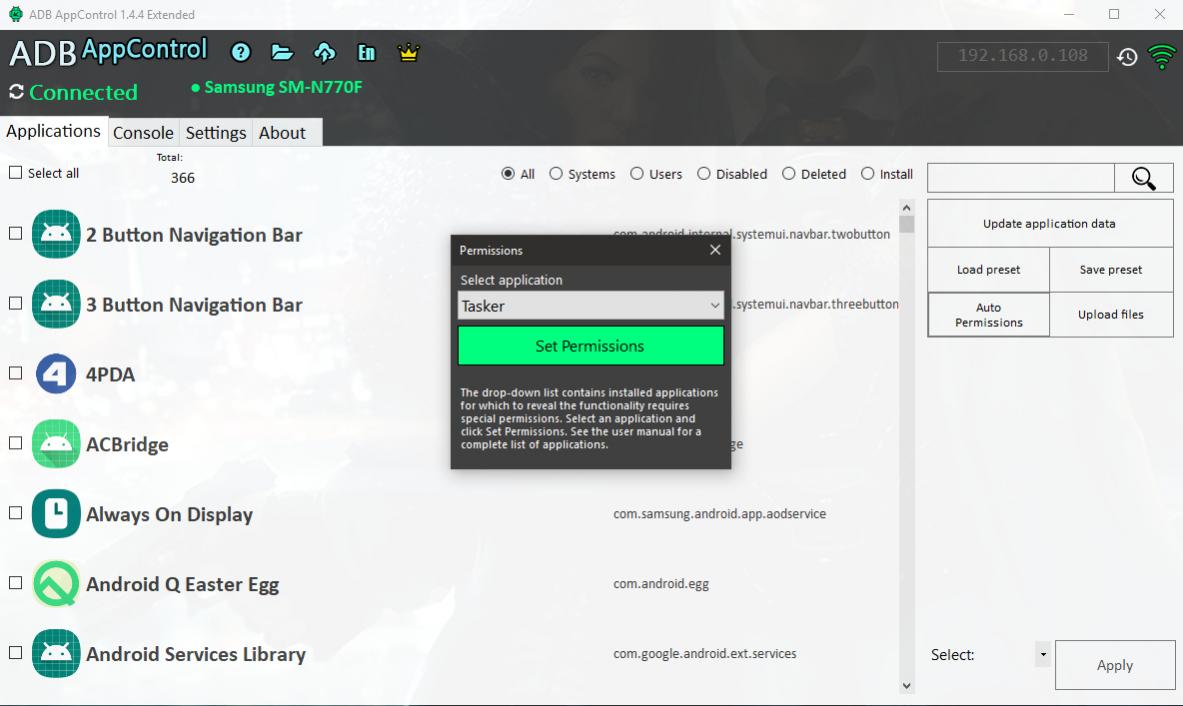Click the help question mark icon
Screen dimensions: 1183x706
click(x=240, y=53)
